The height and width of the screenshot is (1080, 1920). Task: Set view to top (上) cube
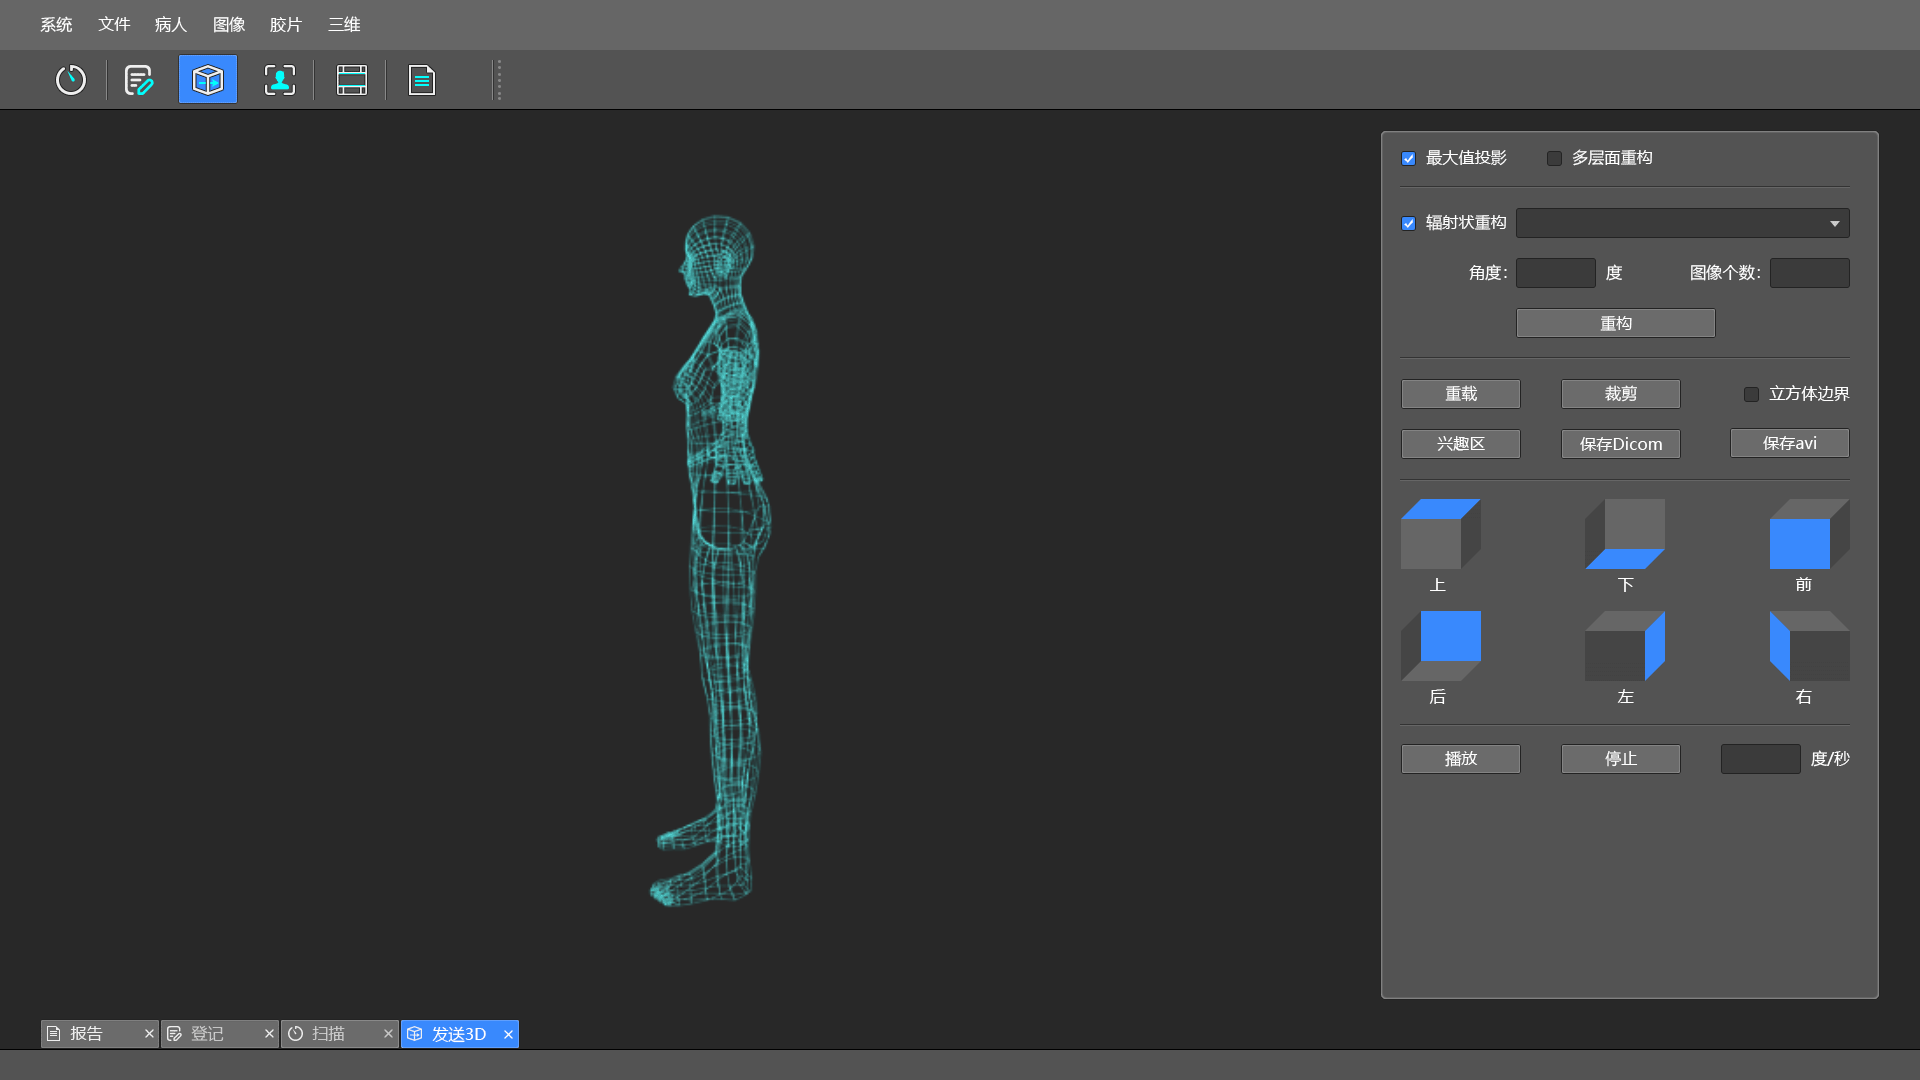(x=1440, y=534)
